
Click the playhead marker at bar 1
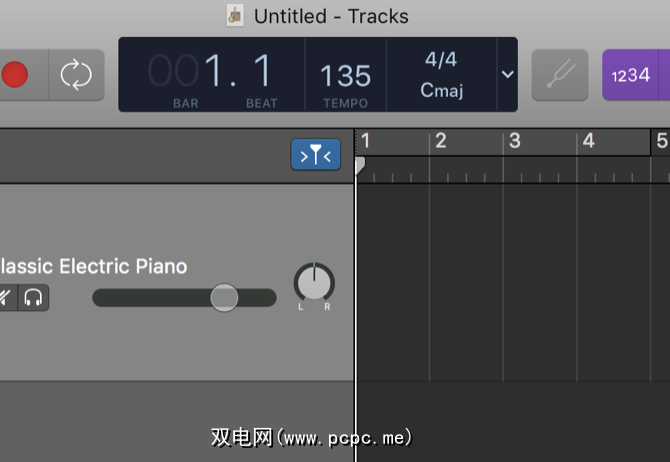(x=359, y=165)
